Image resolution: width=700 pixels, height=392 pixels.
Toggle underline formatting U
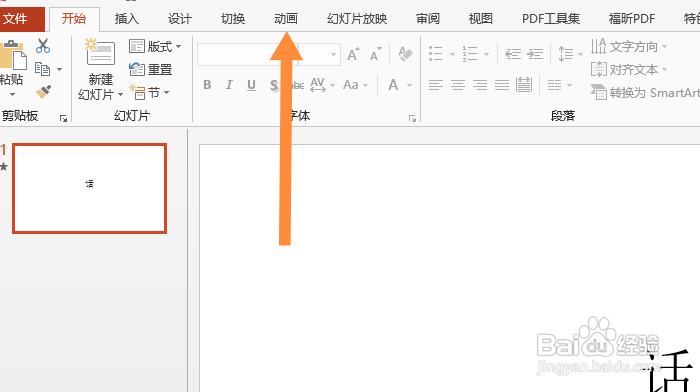(251, 85)
